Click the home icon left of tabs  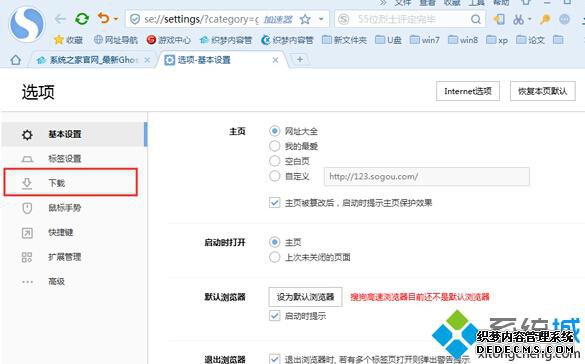pos(16,60)
